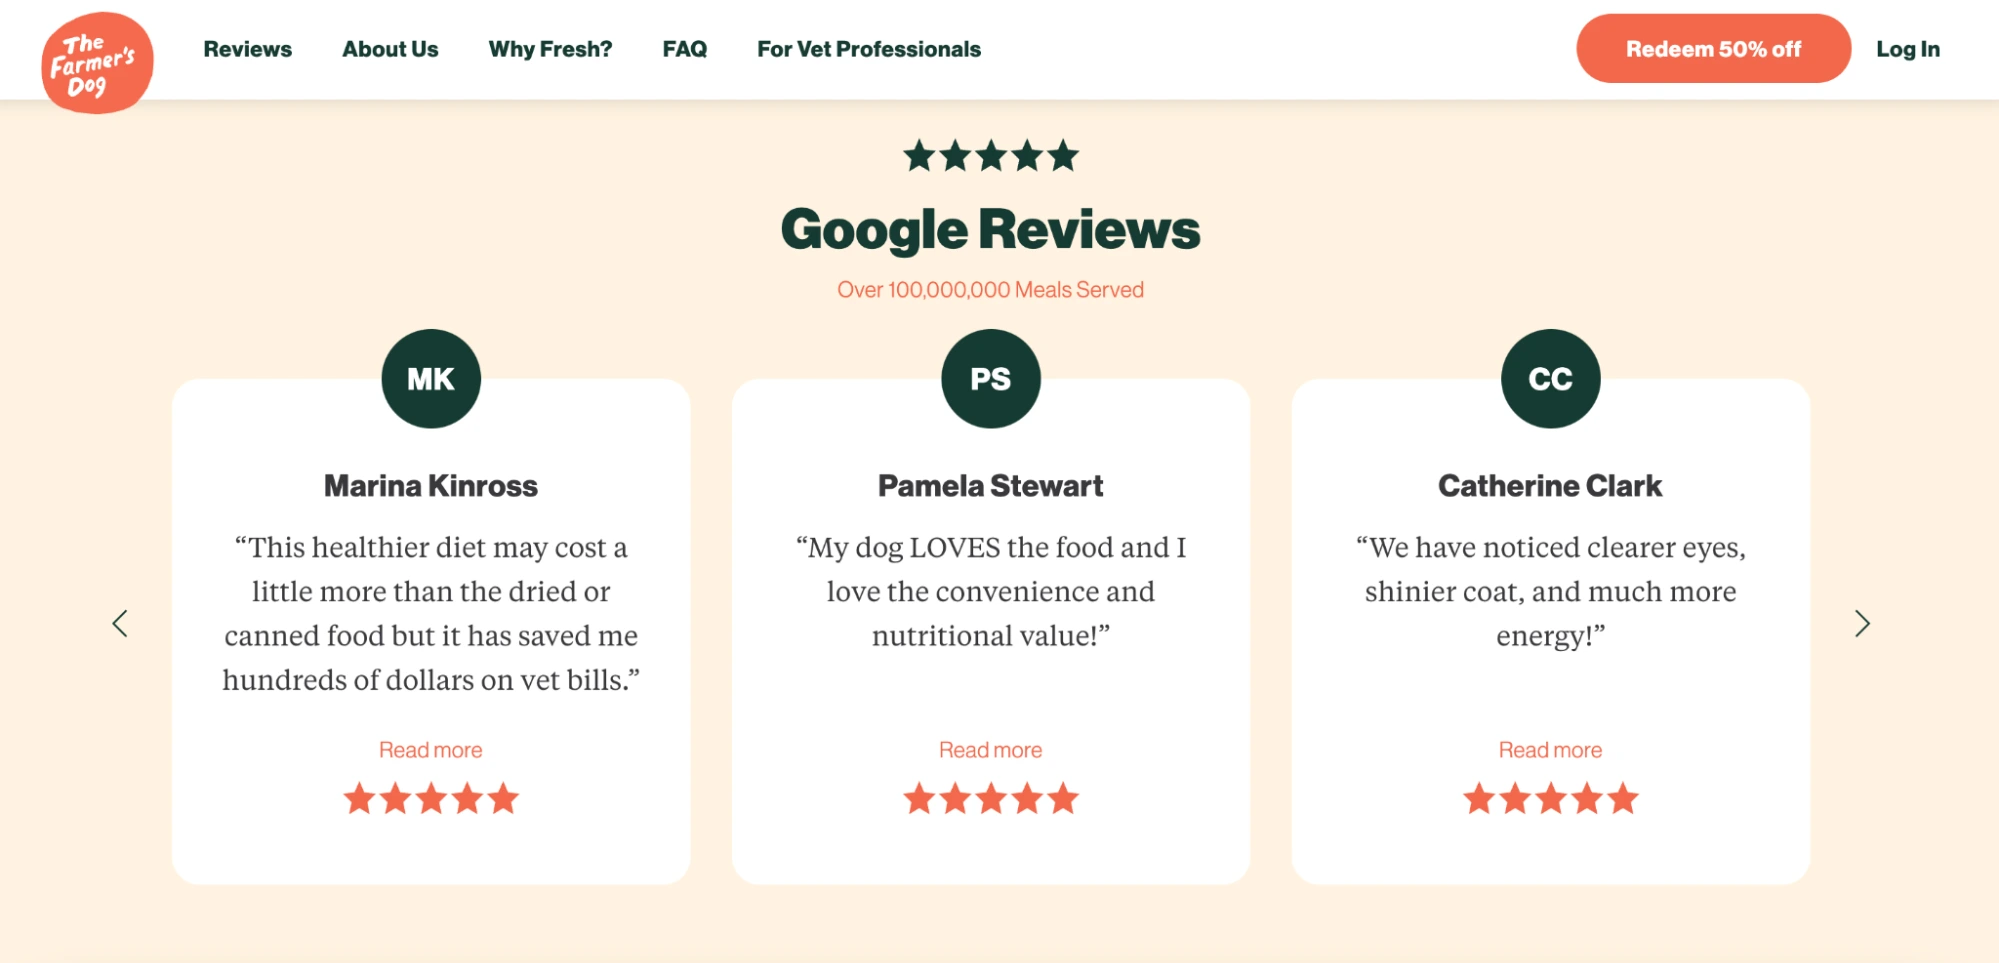The width and height of the screenshot is (1999, 964).
Task: Show the next set of reviews
Action: (1862, 623)
